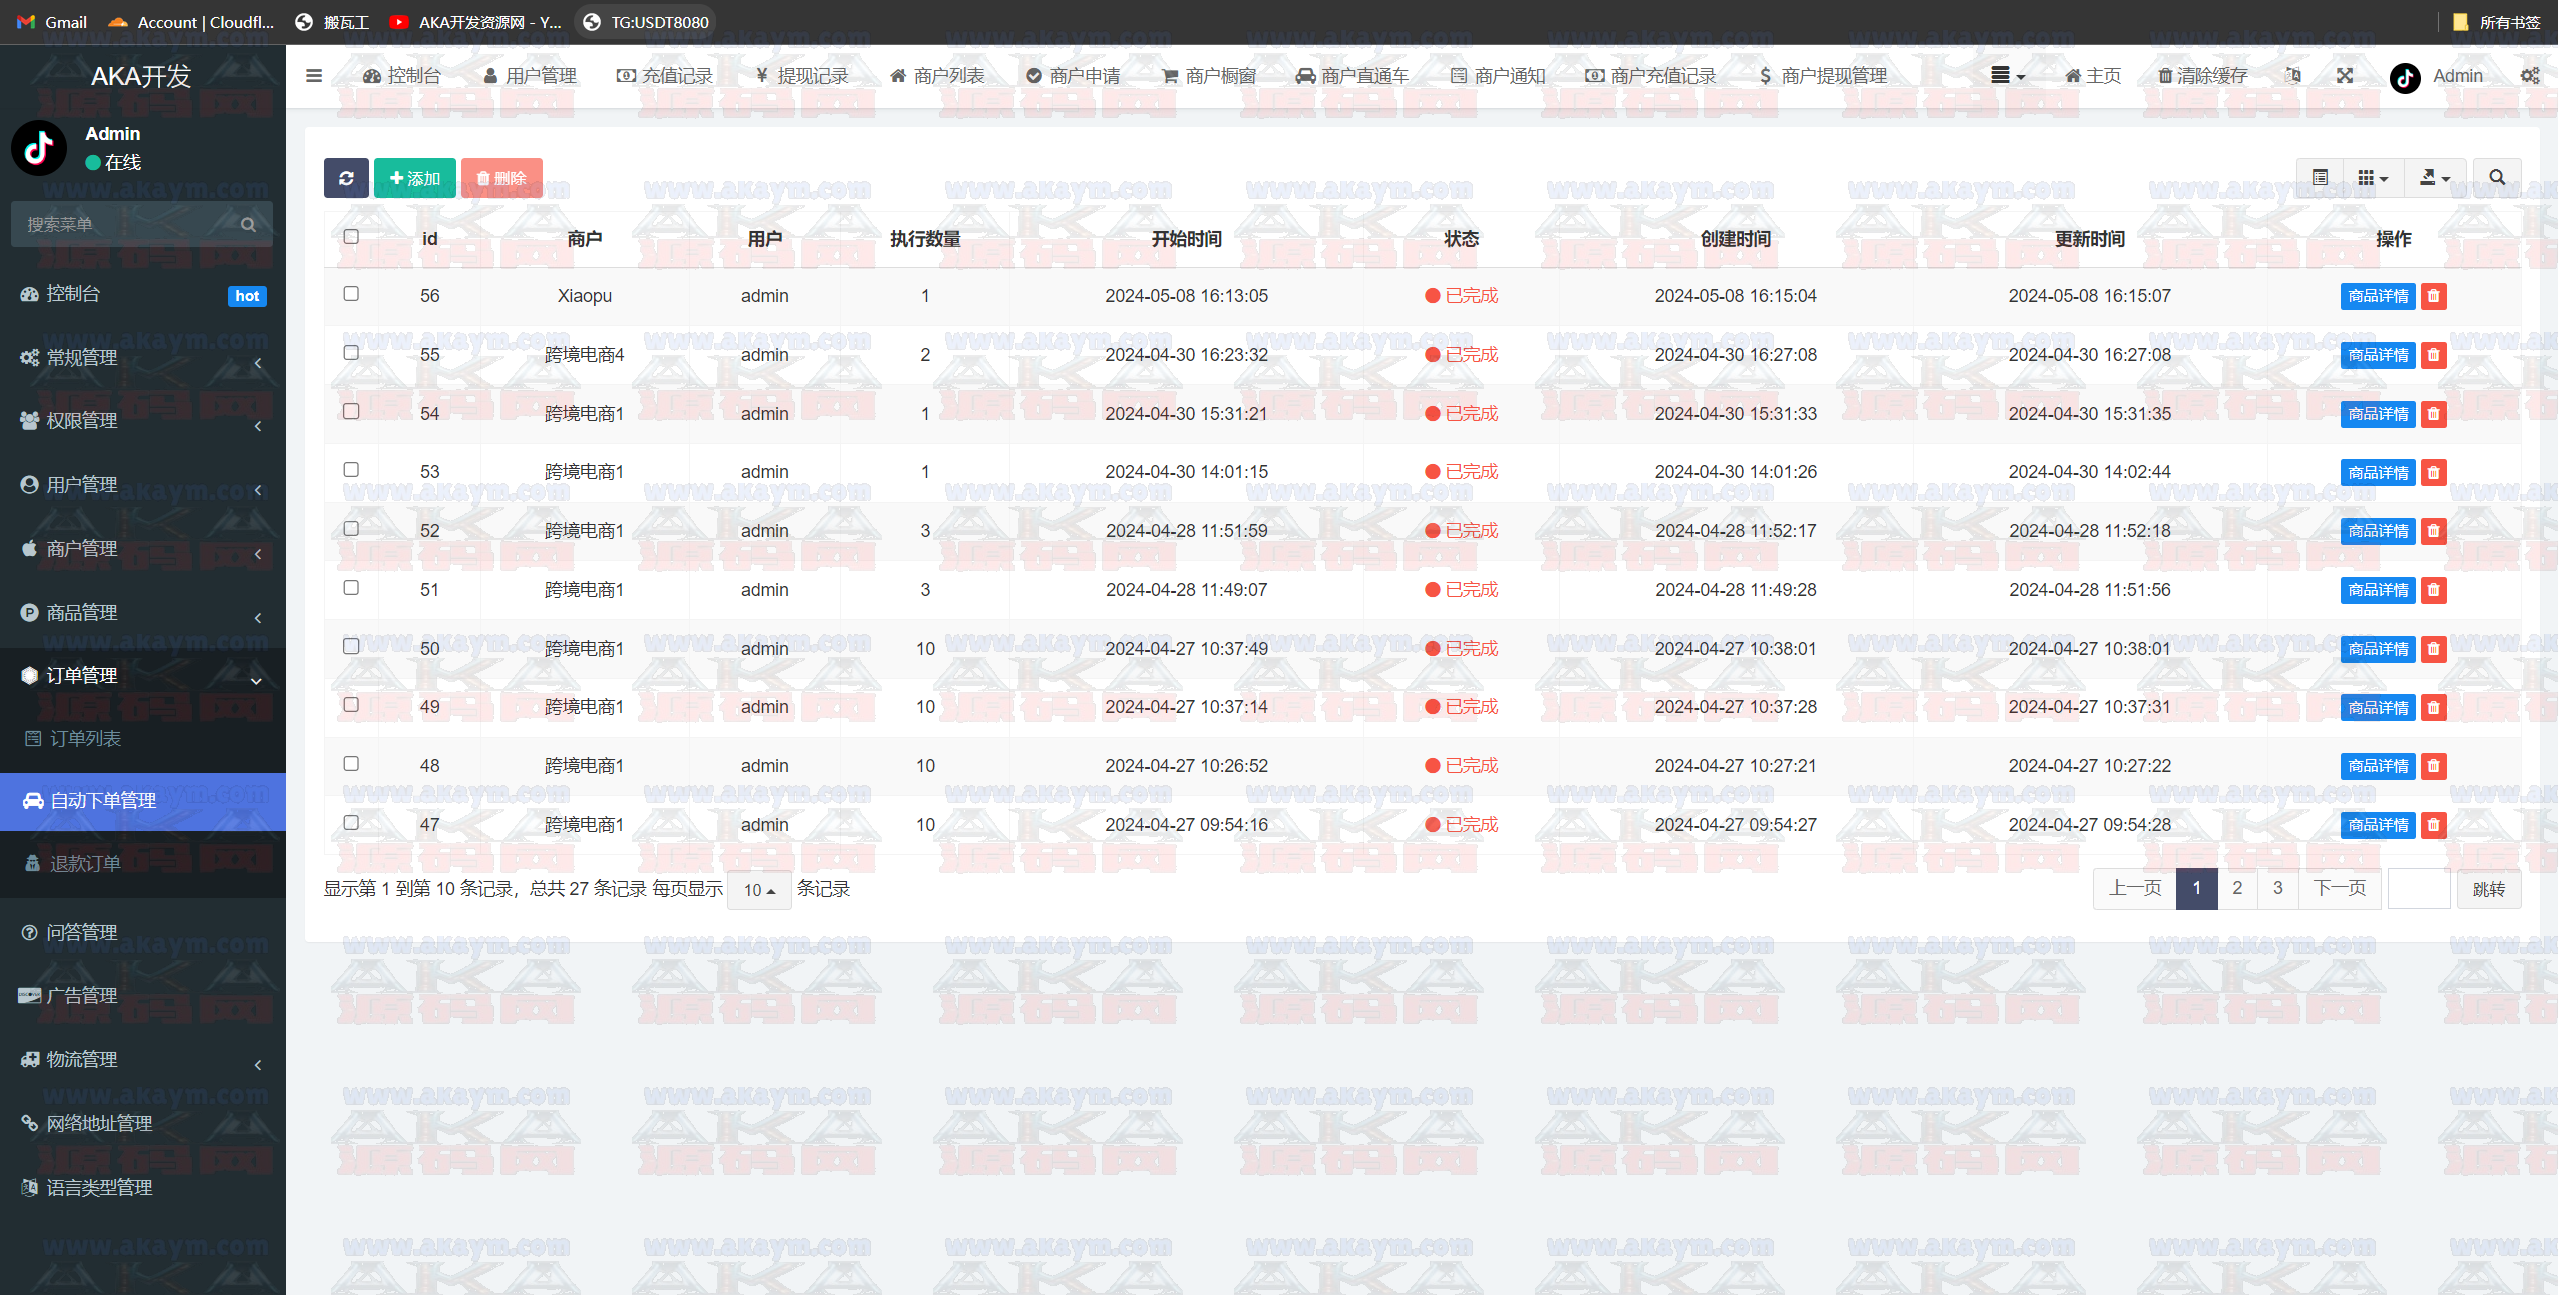The image size is (2558, 1295).
Task: Open the columns grid dropdown
Action: click(2372, 178)
